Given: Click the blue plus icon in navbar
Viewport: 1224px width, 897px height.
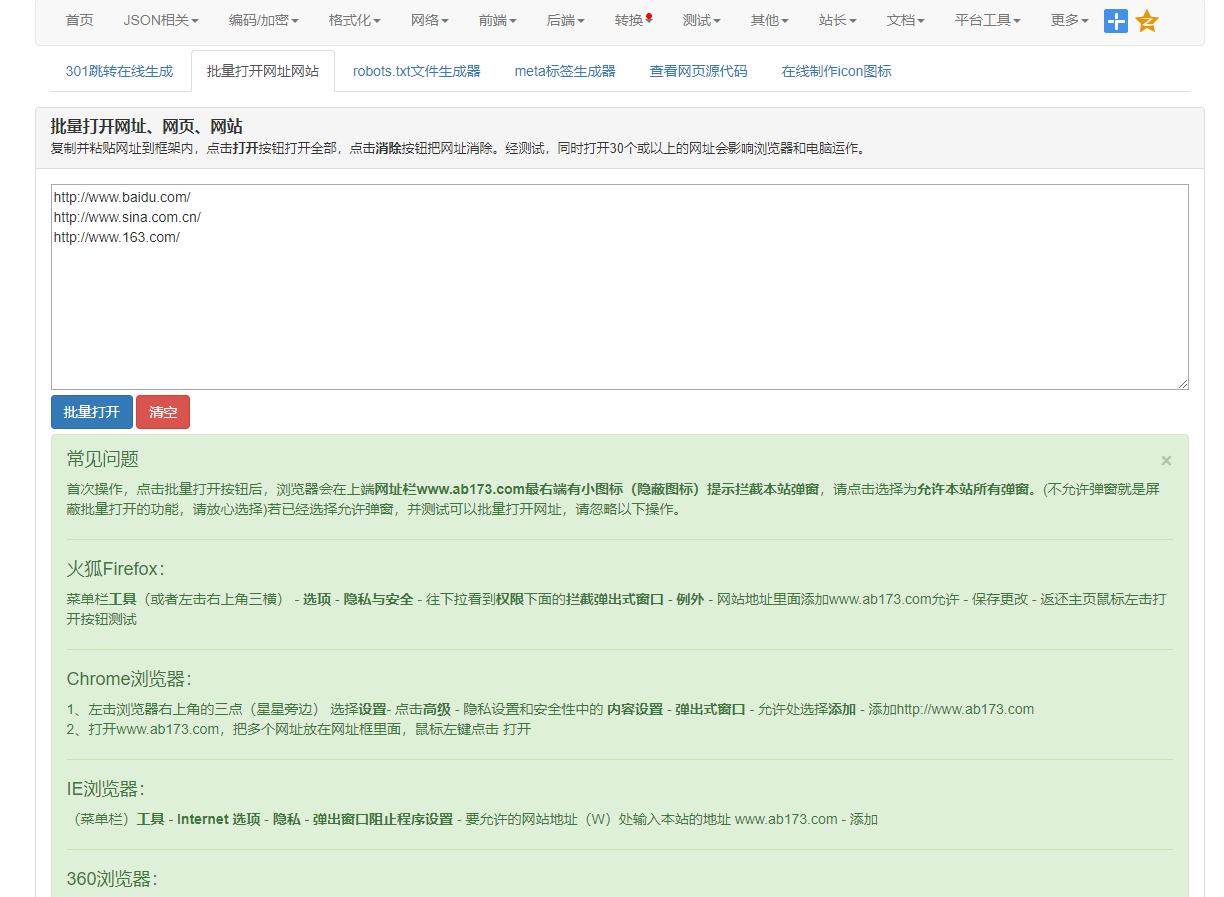Looking at the screenshot, I should [1115, 21].
